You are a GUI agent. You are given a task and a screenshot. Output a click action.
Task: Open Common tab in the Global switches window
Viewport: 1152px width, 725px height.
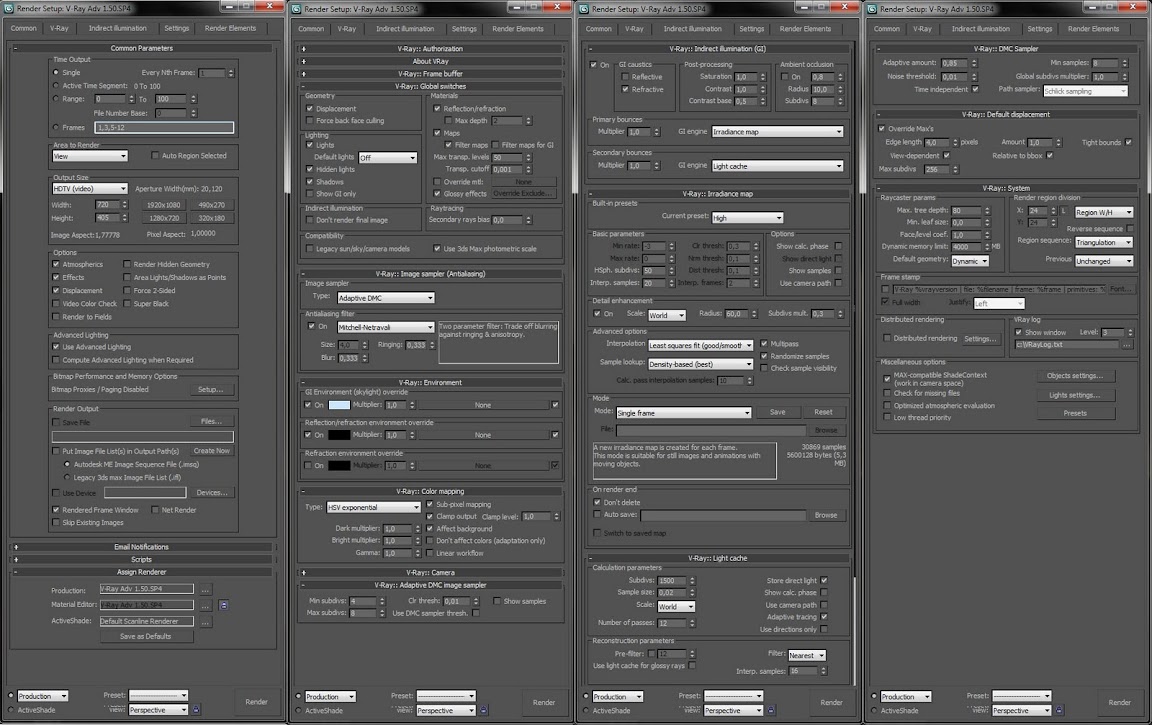(311, 29)
